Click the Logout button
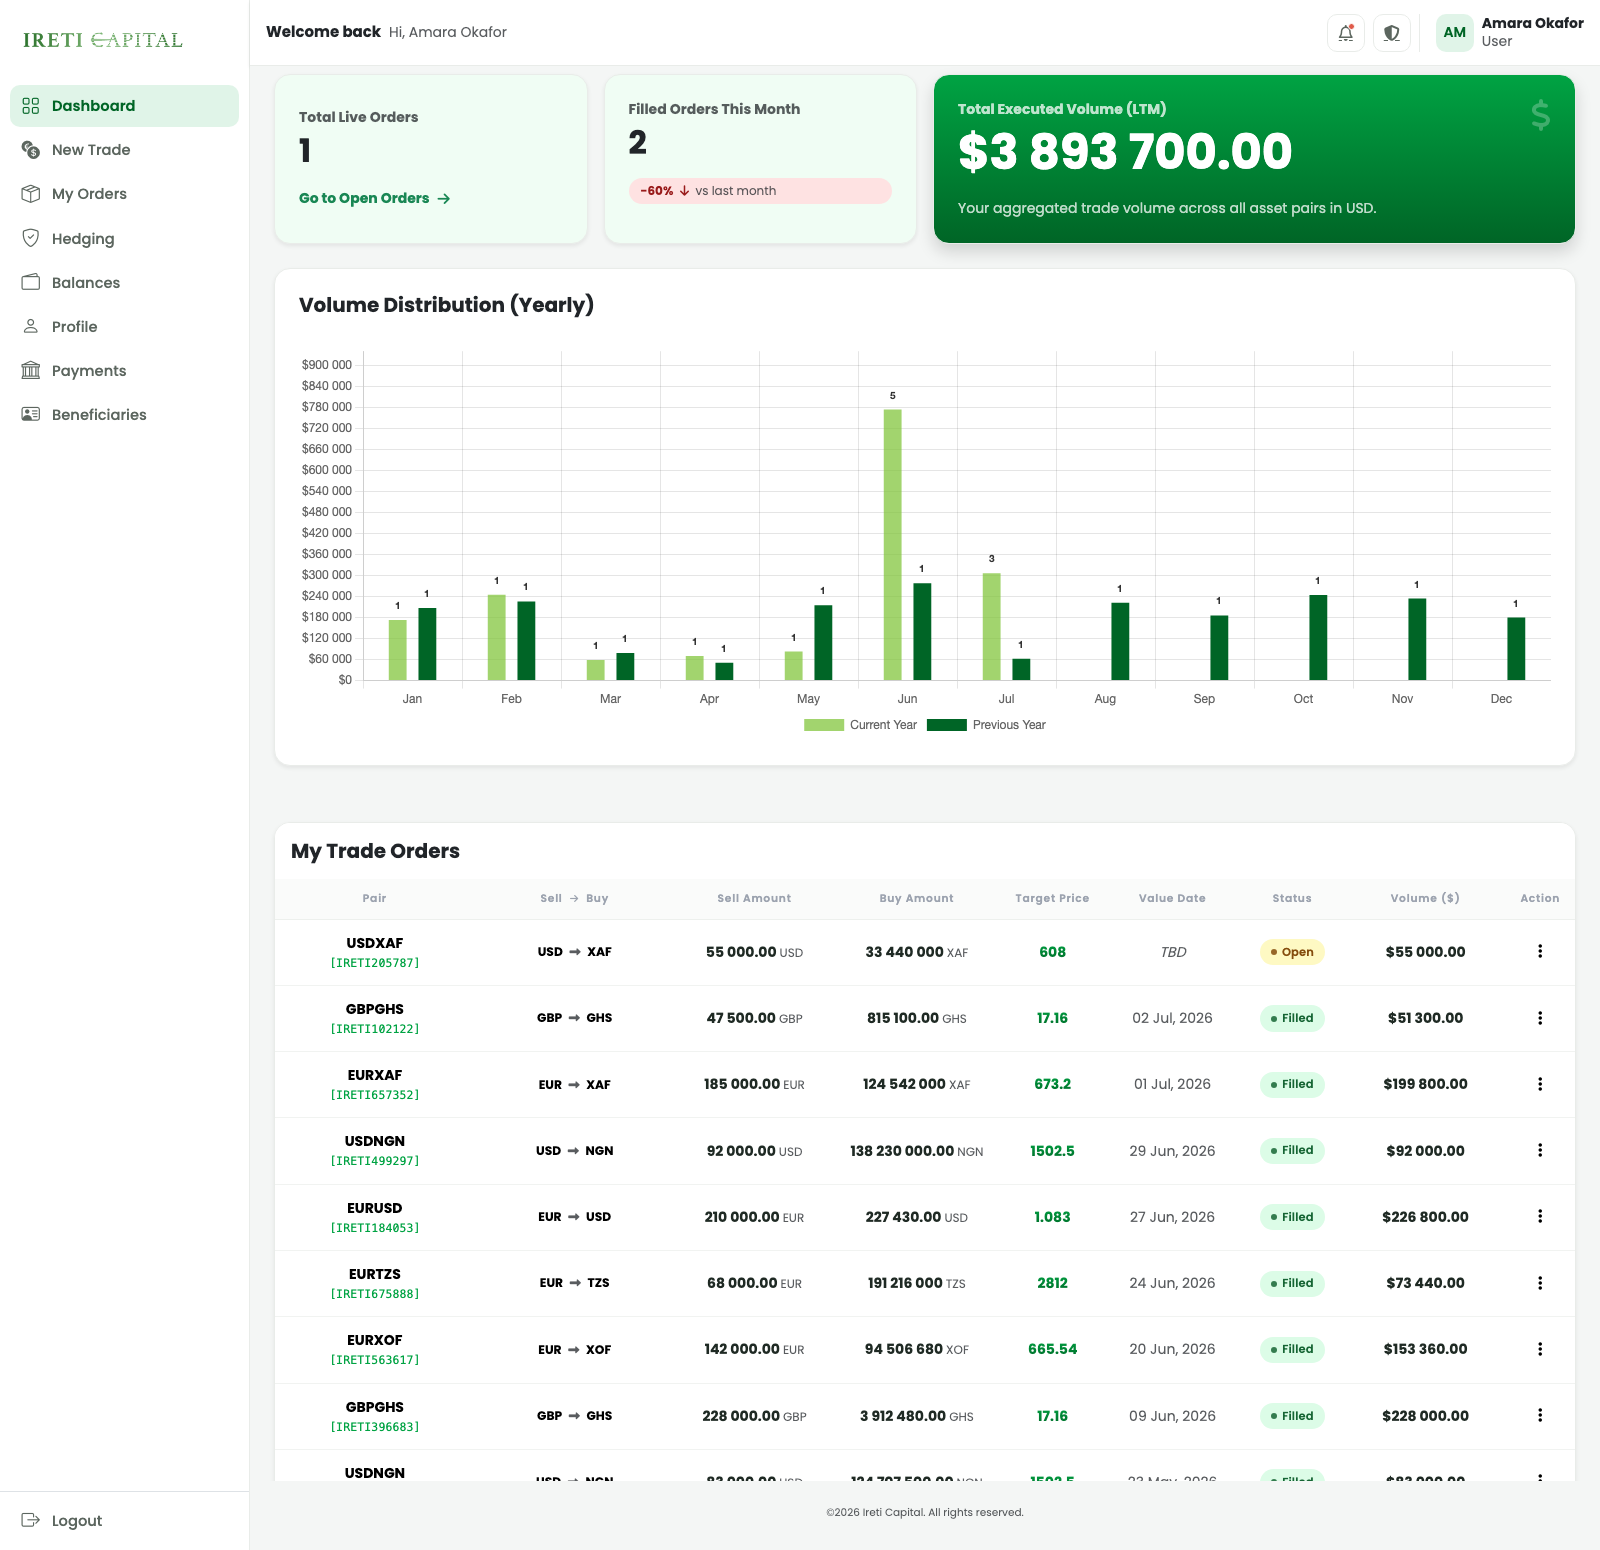 [124, 1520]
